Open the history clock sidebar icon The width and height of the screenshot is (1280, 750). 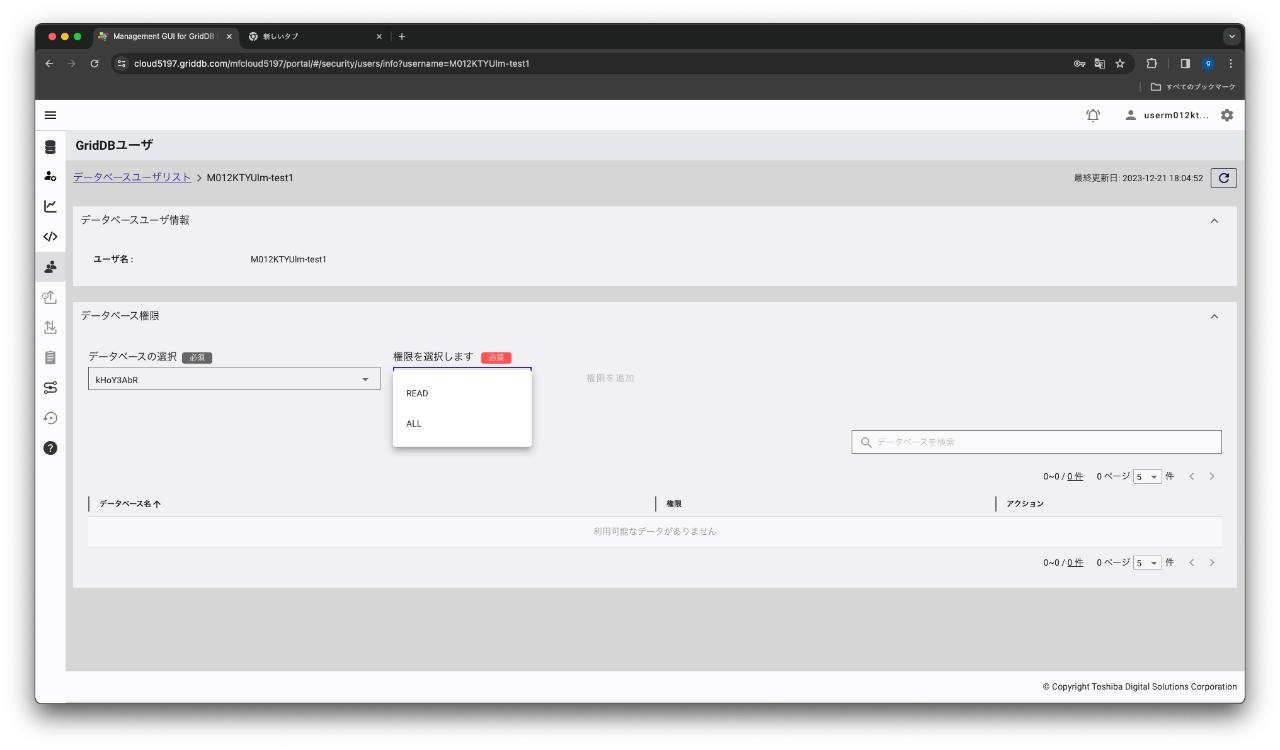coord(50,418)
